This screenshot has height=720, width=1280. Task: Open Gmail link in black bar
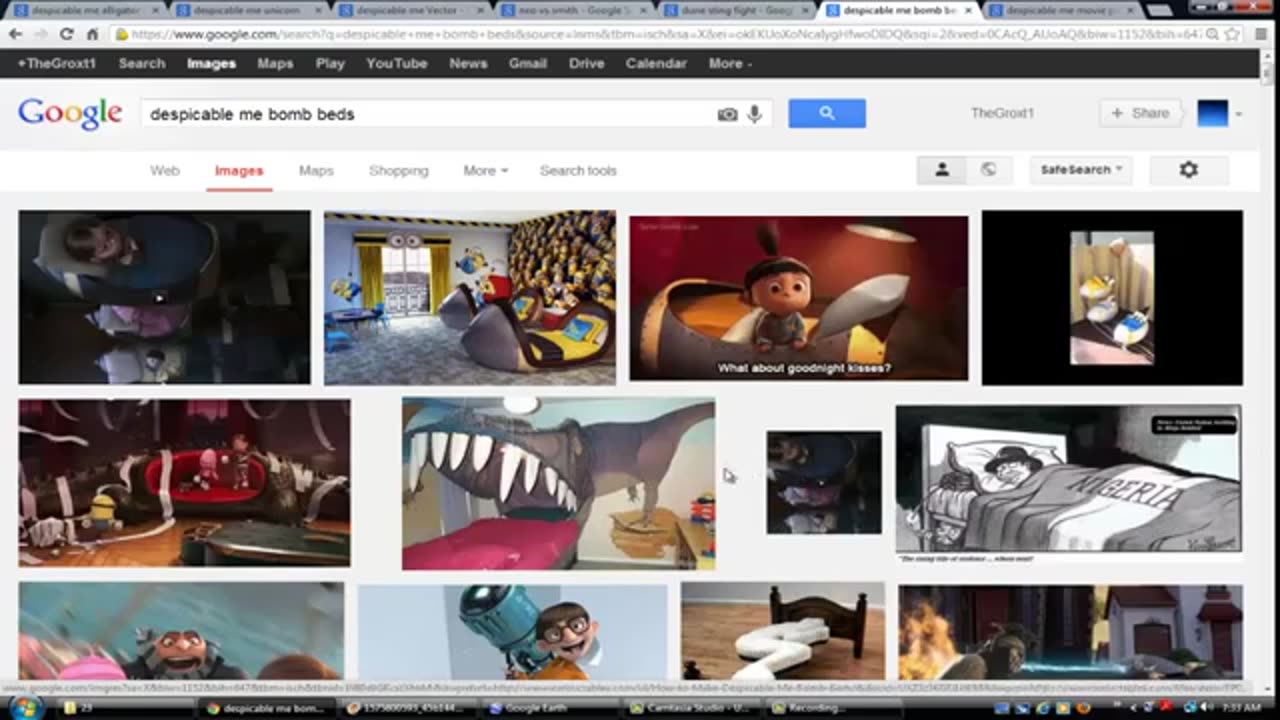(x=527, y=63)
